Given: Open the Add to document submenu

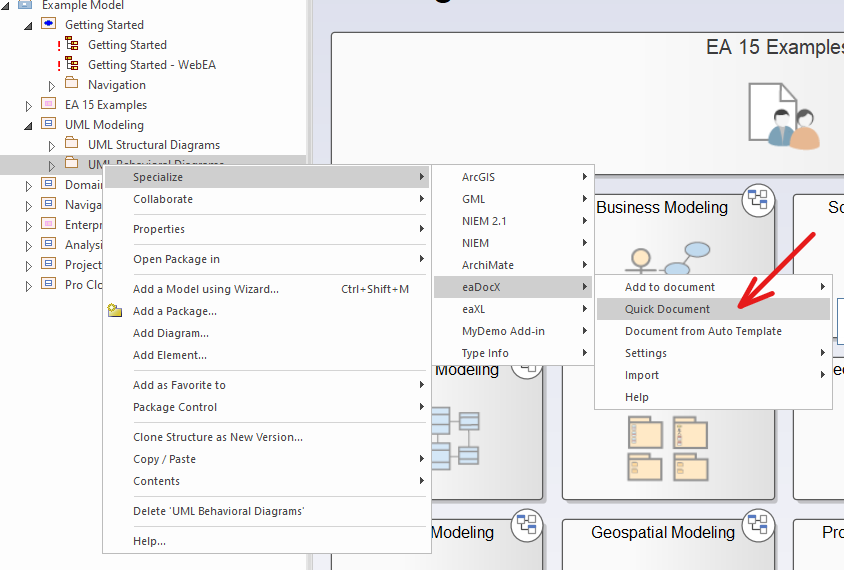Looking at the screenshot, I should tap(713, 287).
